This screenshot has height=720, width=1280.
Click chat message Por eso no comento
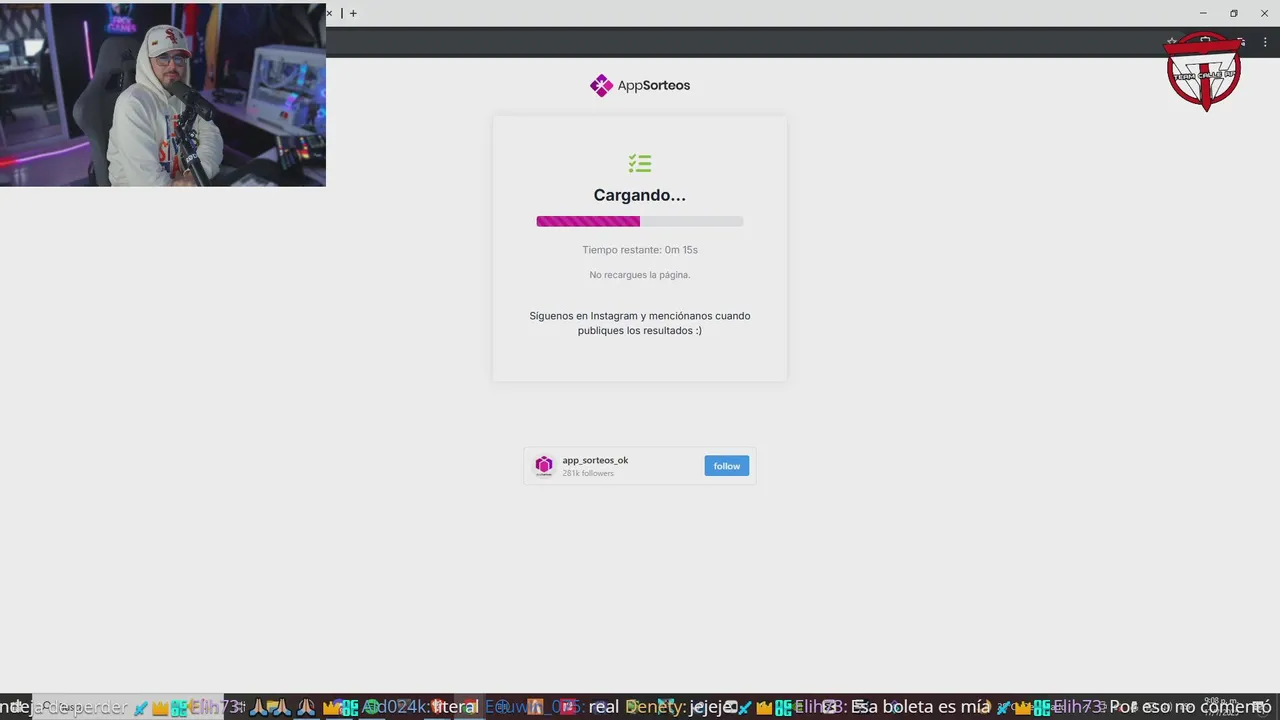(x=1190, y=707)
